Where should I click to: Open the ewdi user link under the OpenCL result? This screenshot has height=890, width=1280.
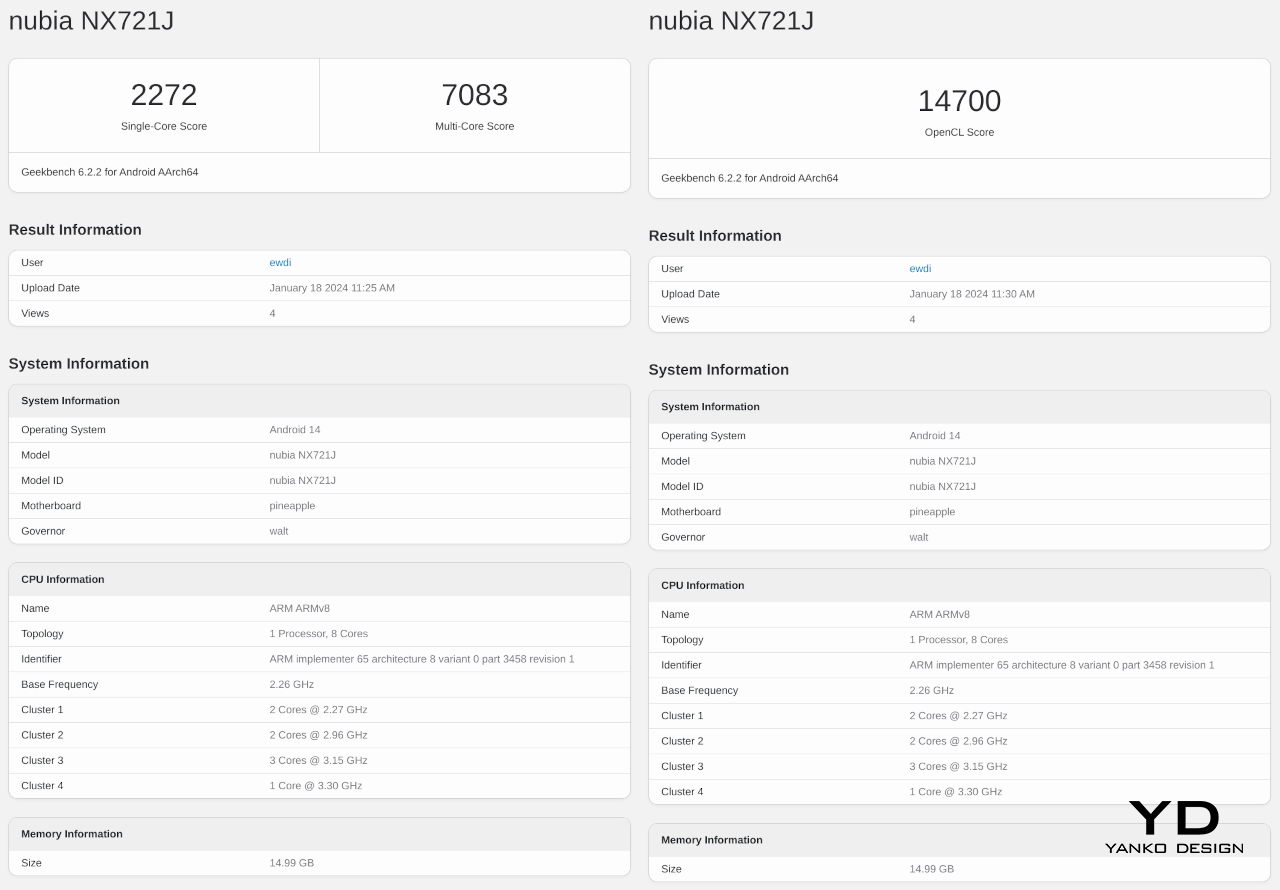(920, 269)
